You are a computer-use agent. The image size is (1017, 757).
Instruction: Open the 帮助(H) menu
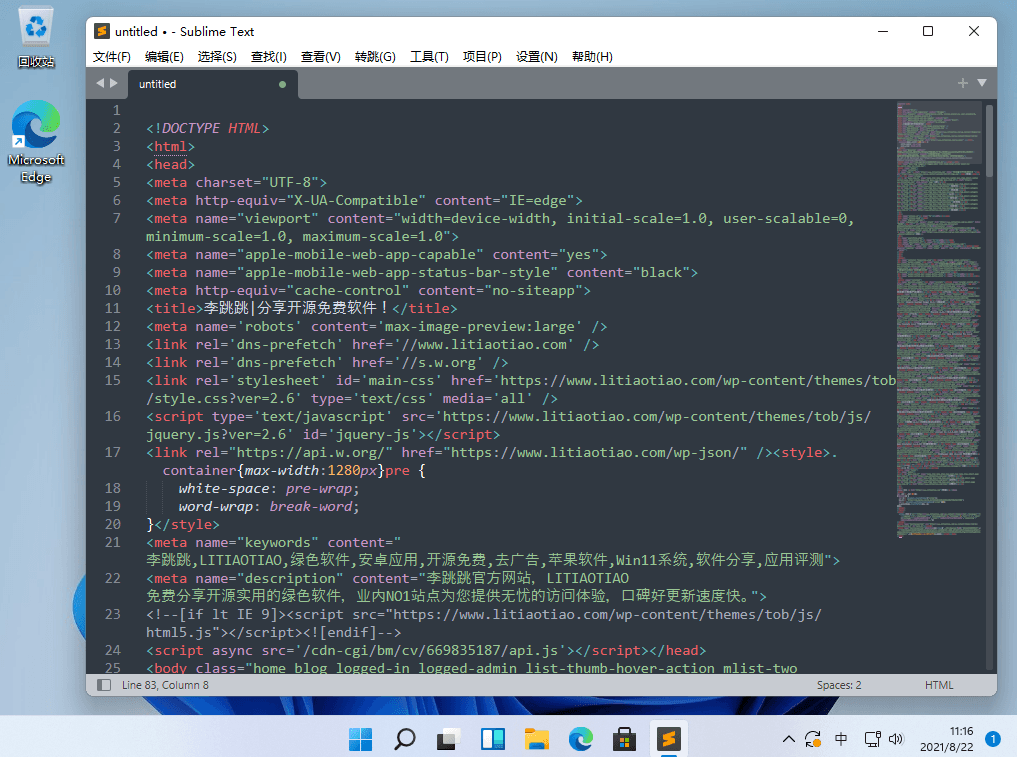click(x=592, y=56)
